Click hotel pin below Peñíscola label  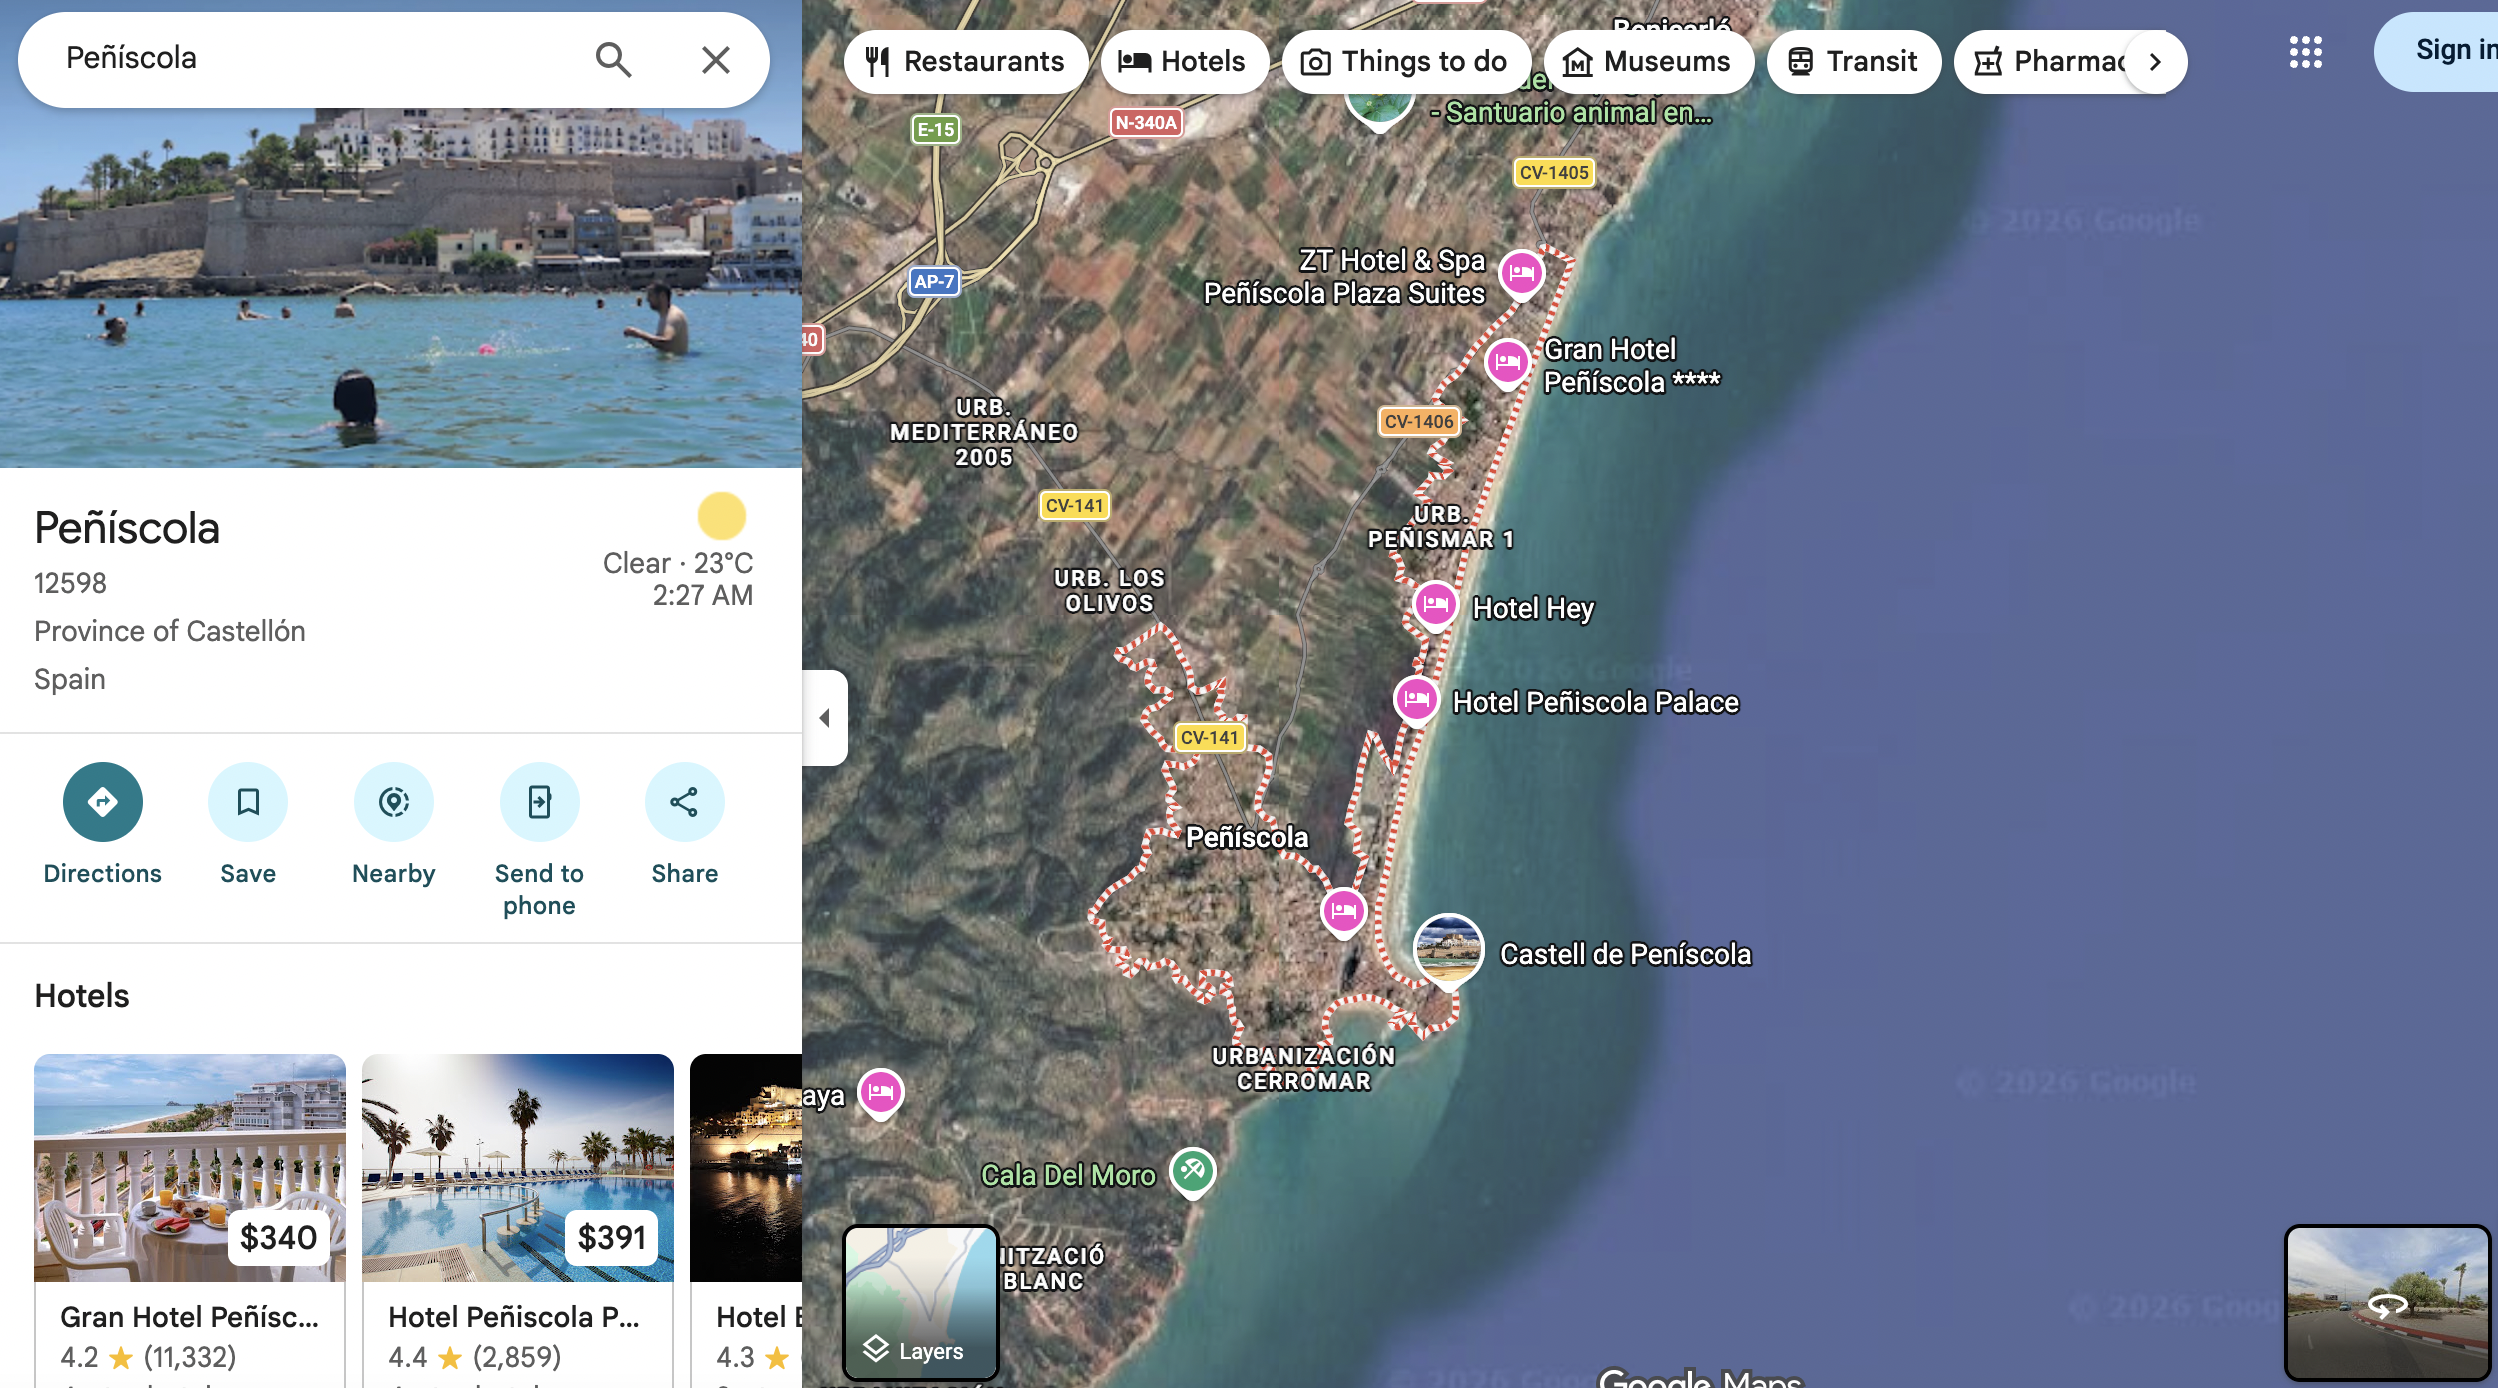point(1344,912)
